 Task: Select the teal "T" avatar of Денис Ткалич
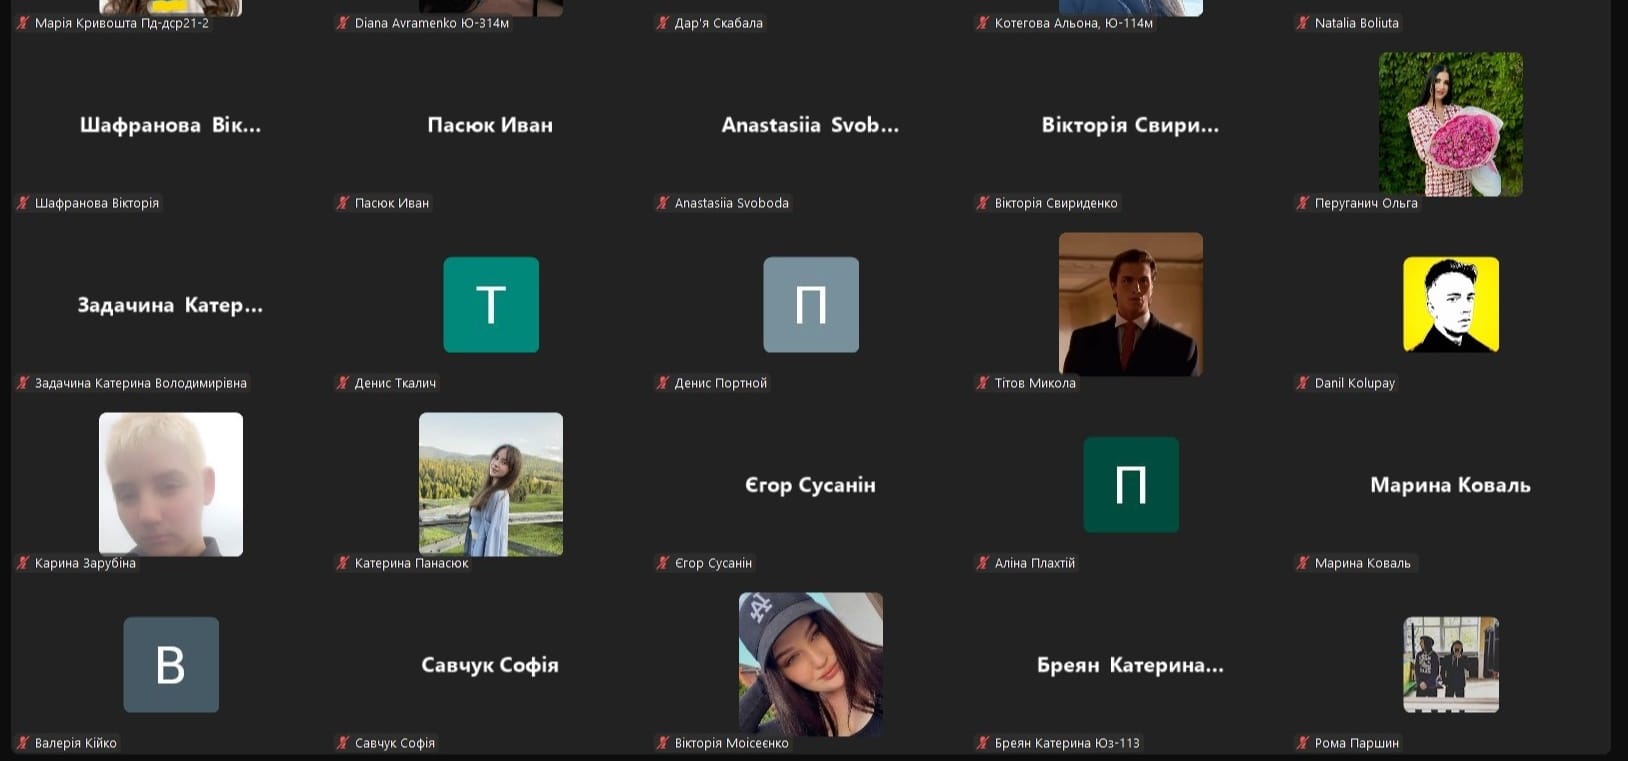click(x=490, y=305)
